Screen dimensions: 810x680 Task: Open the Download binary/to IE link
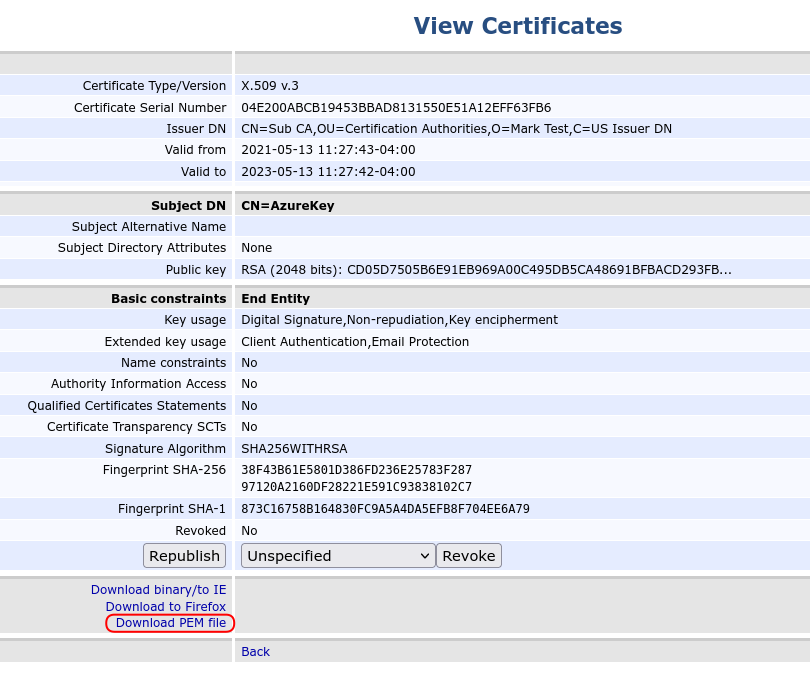(158, 590)
